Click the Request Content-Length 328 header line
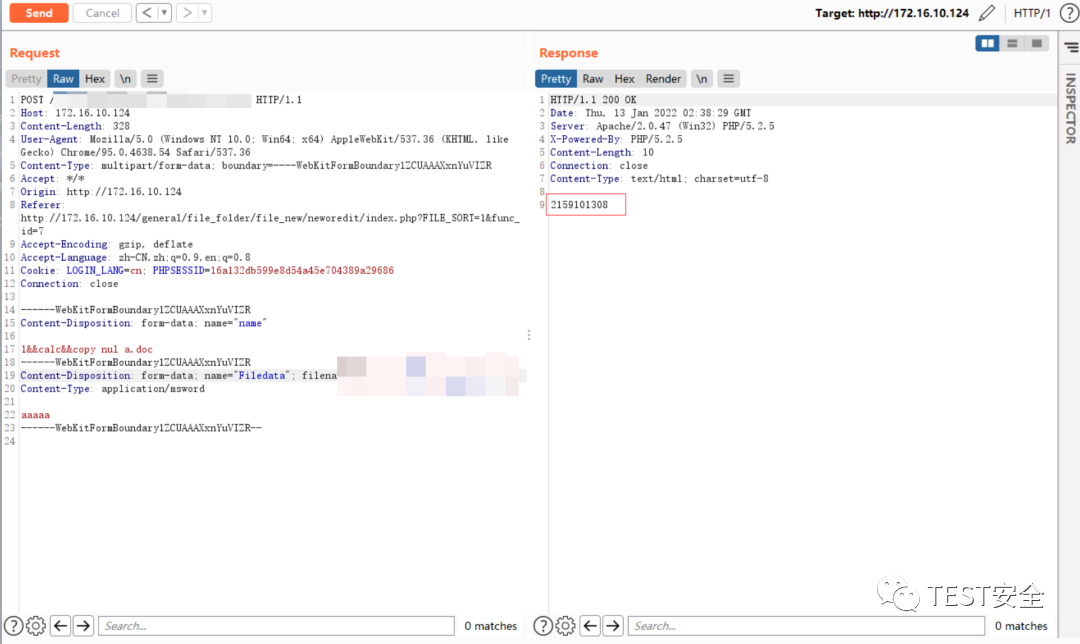This screenshot has height=644, width=1080. point(75,126)
